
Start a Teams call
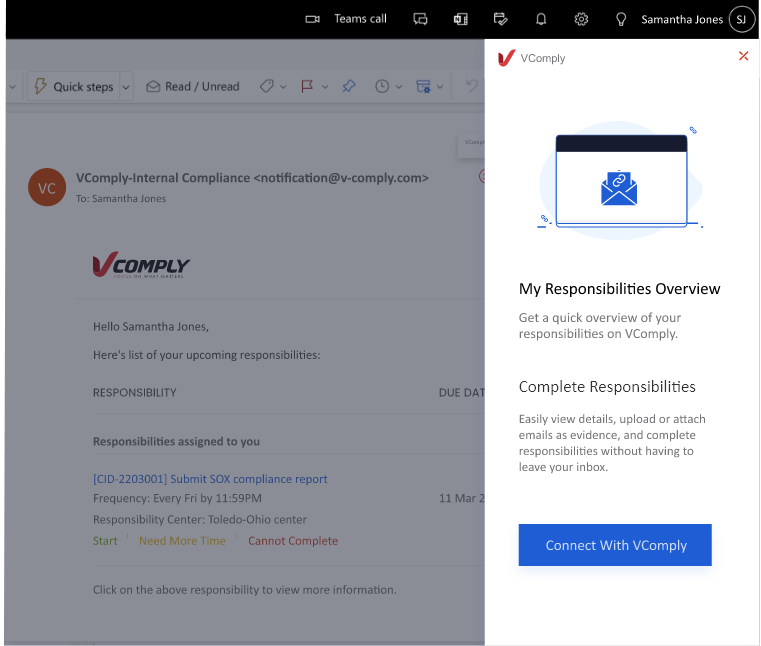[x=360, y=19]
